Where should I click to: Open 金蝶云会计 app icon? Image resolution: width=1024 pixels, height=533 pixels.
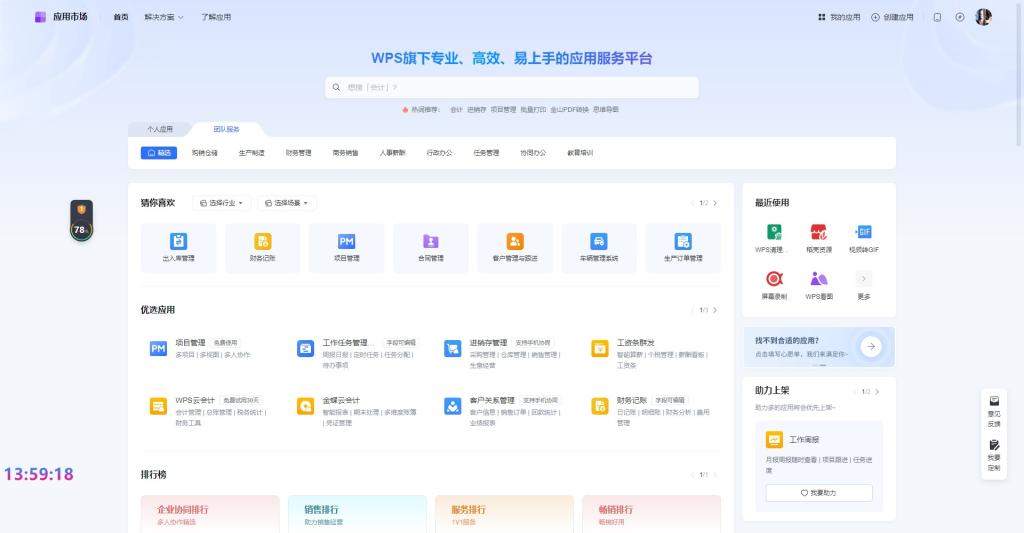pos(305,406)
